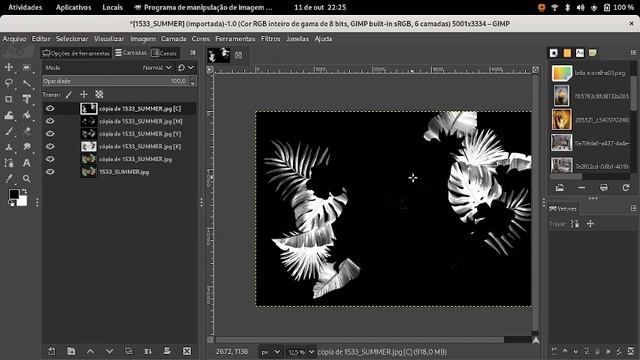Open the clock 11 de out 22:25
The image size is (640, 360).
[320, 7]
